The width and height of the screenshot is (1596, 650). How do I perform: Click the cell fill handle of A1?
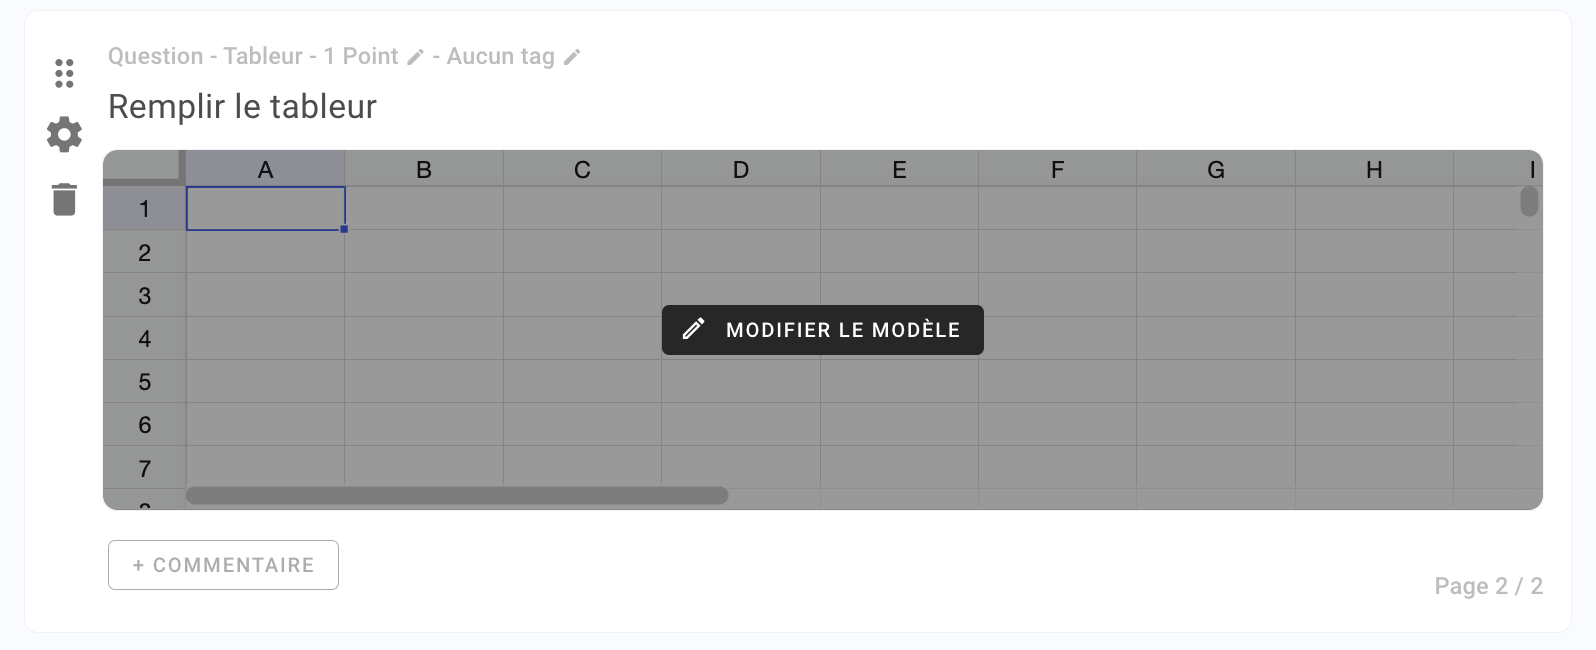pyautogui.click(x=344, y=229)
